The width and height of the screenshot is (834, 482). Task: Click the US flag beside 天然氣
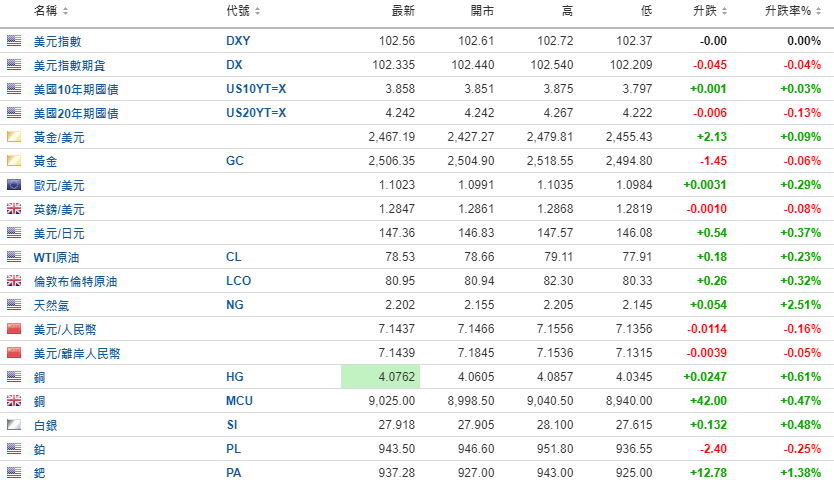pos(14,305)
